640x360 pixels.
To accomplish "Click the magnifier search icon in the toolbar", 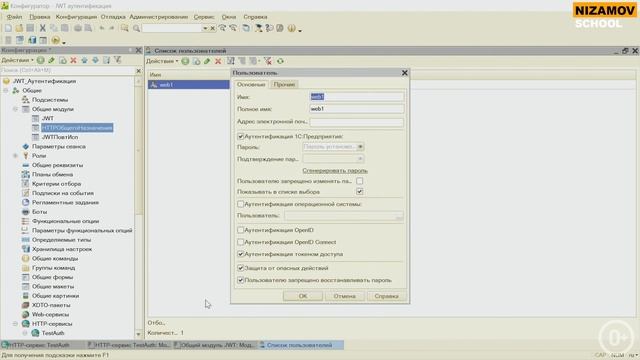I will click(x=136, y=28).
